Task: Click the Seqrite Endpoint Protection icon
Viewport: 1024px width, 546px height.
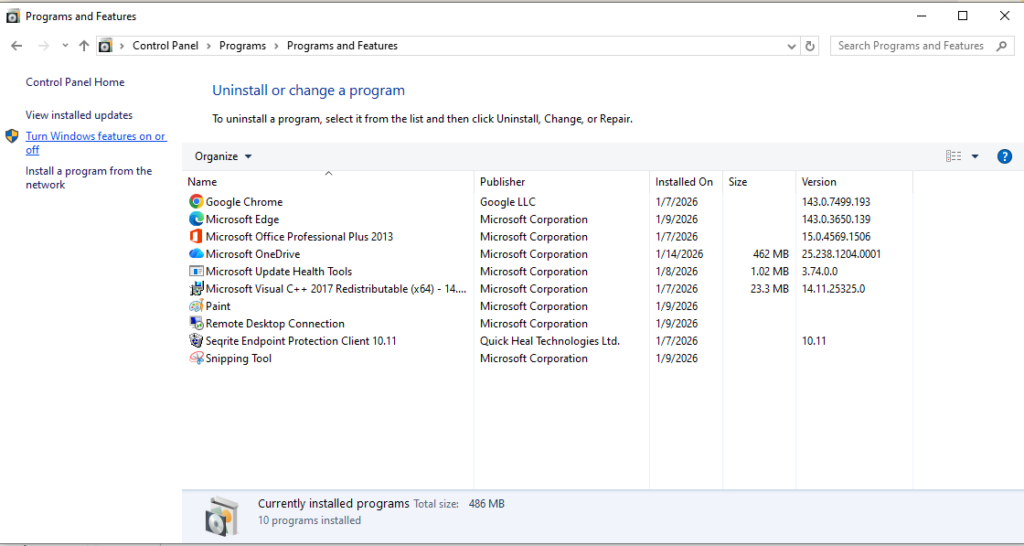Action: pos(196,341)
